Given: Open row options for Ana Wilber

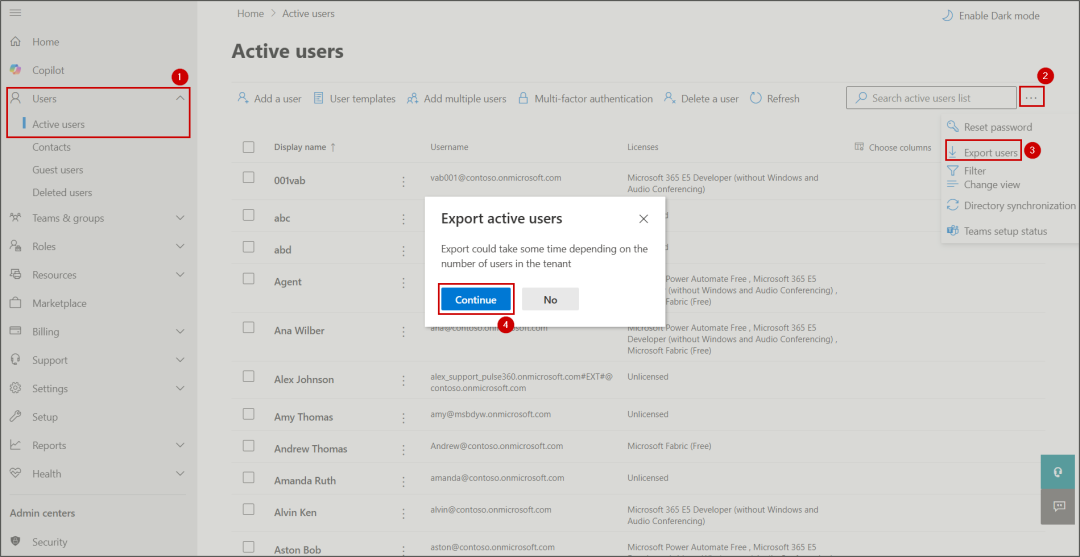Looking at the screenshot, I should pyautogui.click(x=404, y=331).
